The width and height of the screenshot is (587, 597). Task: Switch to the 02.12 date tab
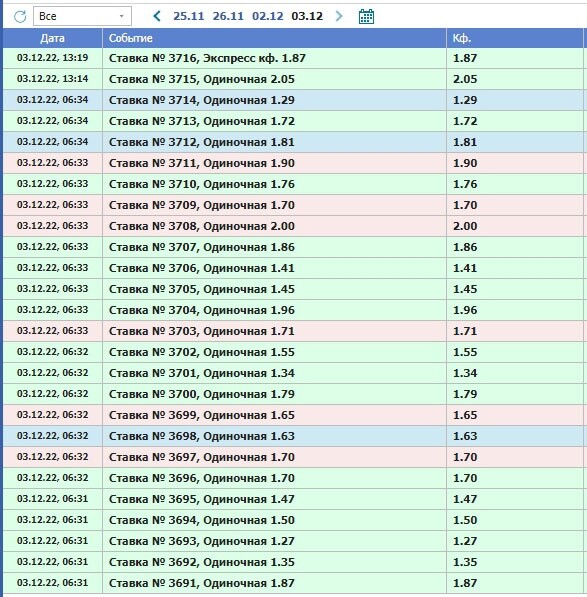[x=268, y=16]
